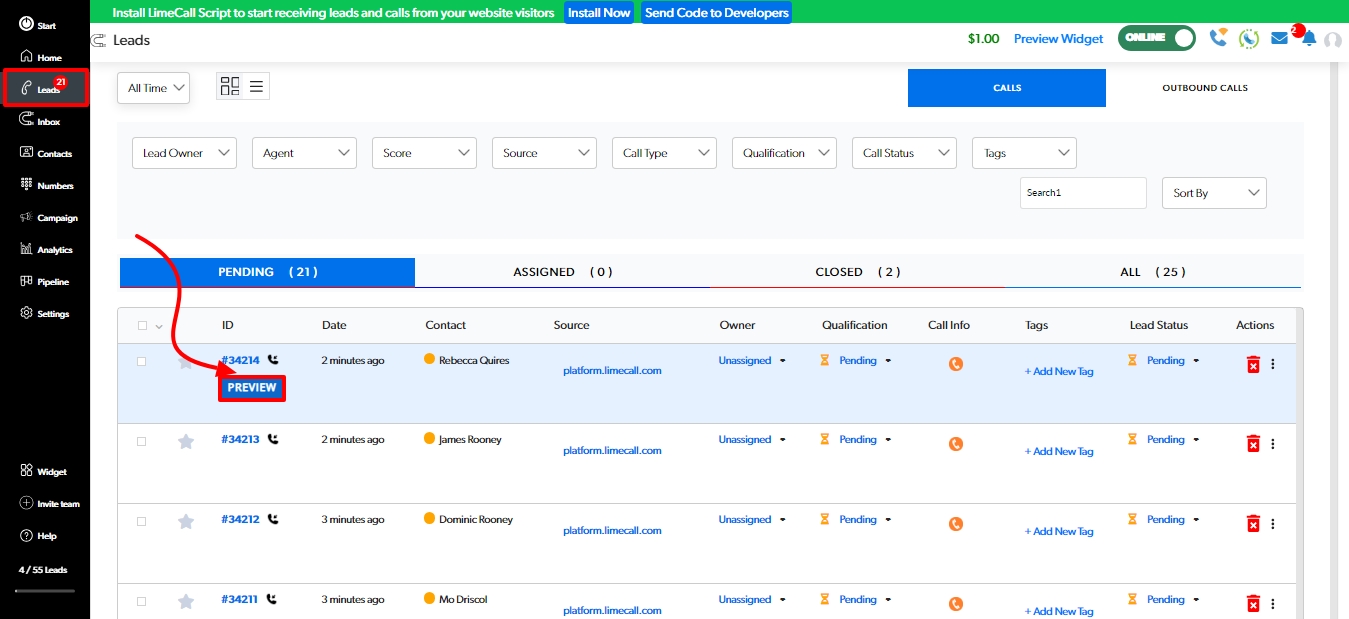Open the mail envelope icon in header
Screen dimensions: 1349x619
pos(1279,38)
